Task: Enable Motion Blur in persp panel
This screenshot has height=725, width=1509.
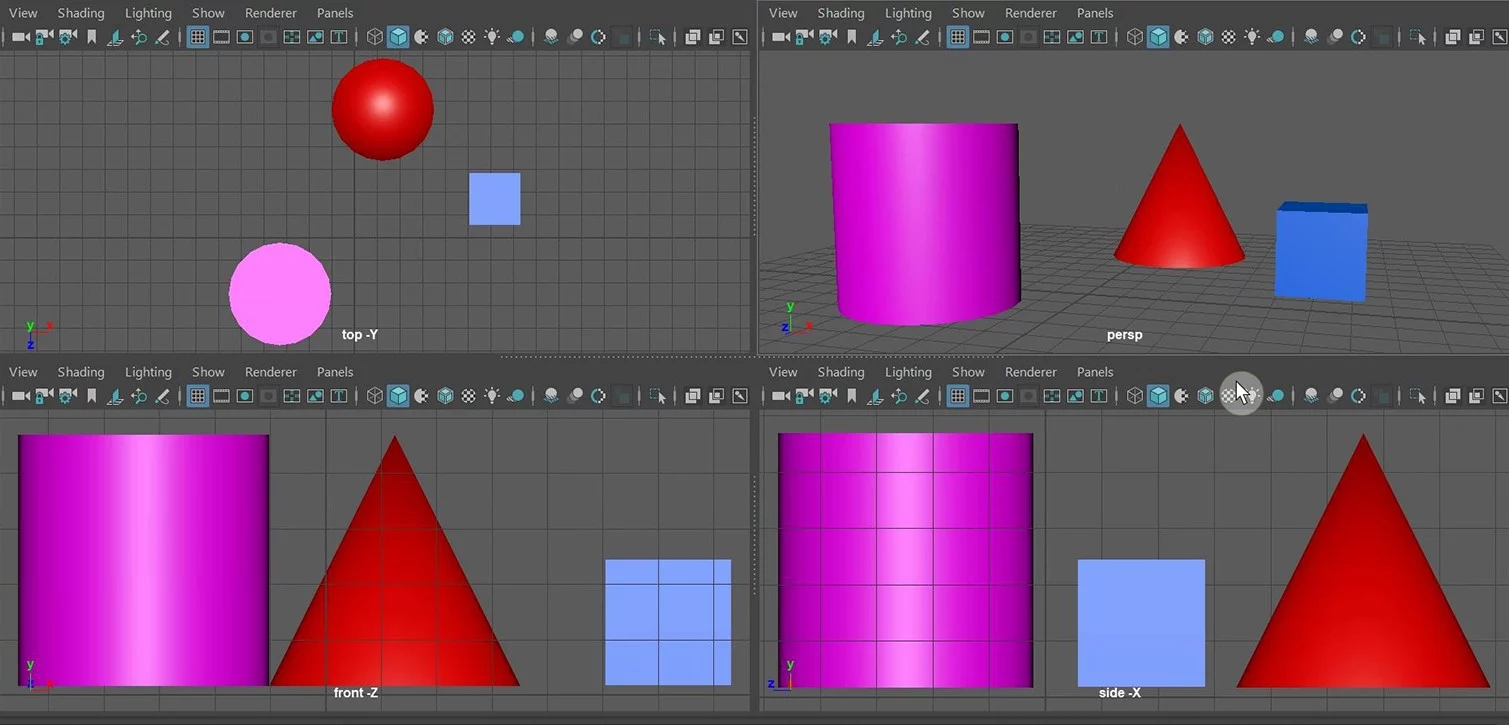Action: point(1335,37)
